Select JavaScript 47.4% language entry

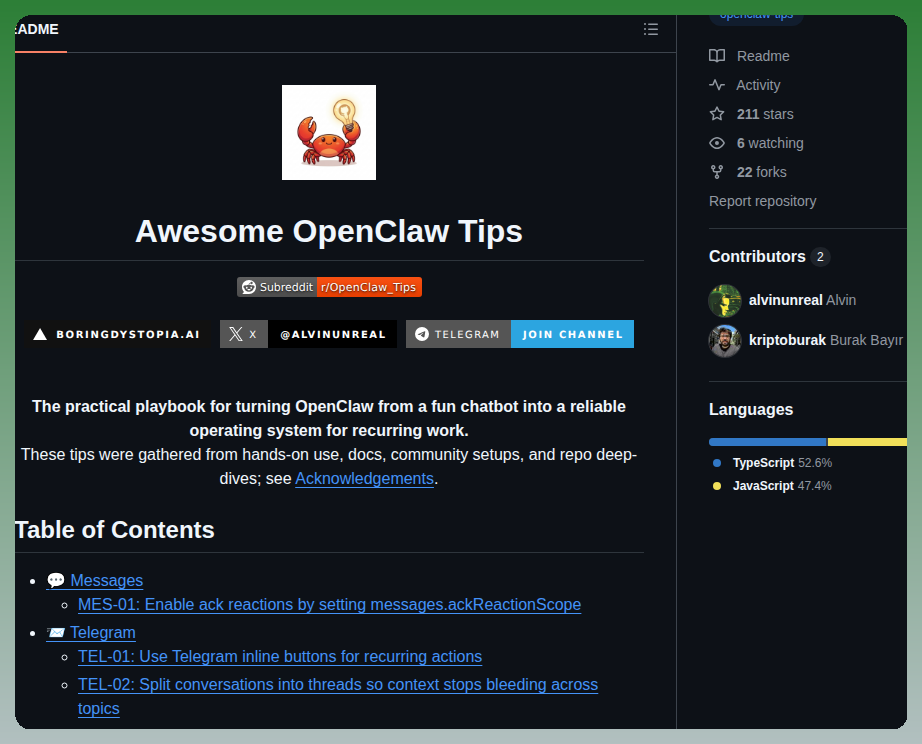[781, 486]
